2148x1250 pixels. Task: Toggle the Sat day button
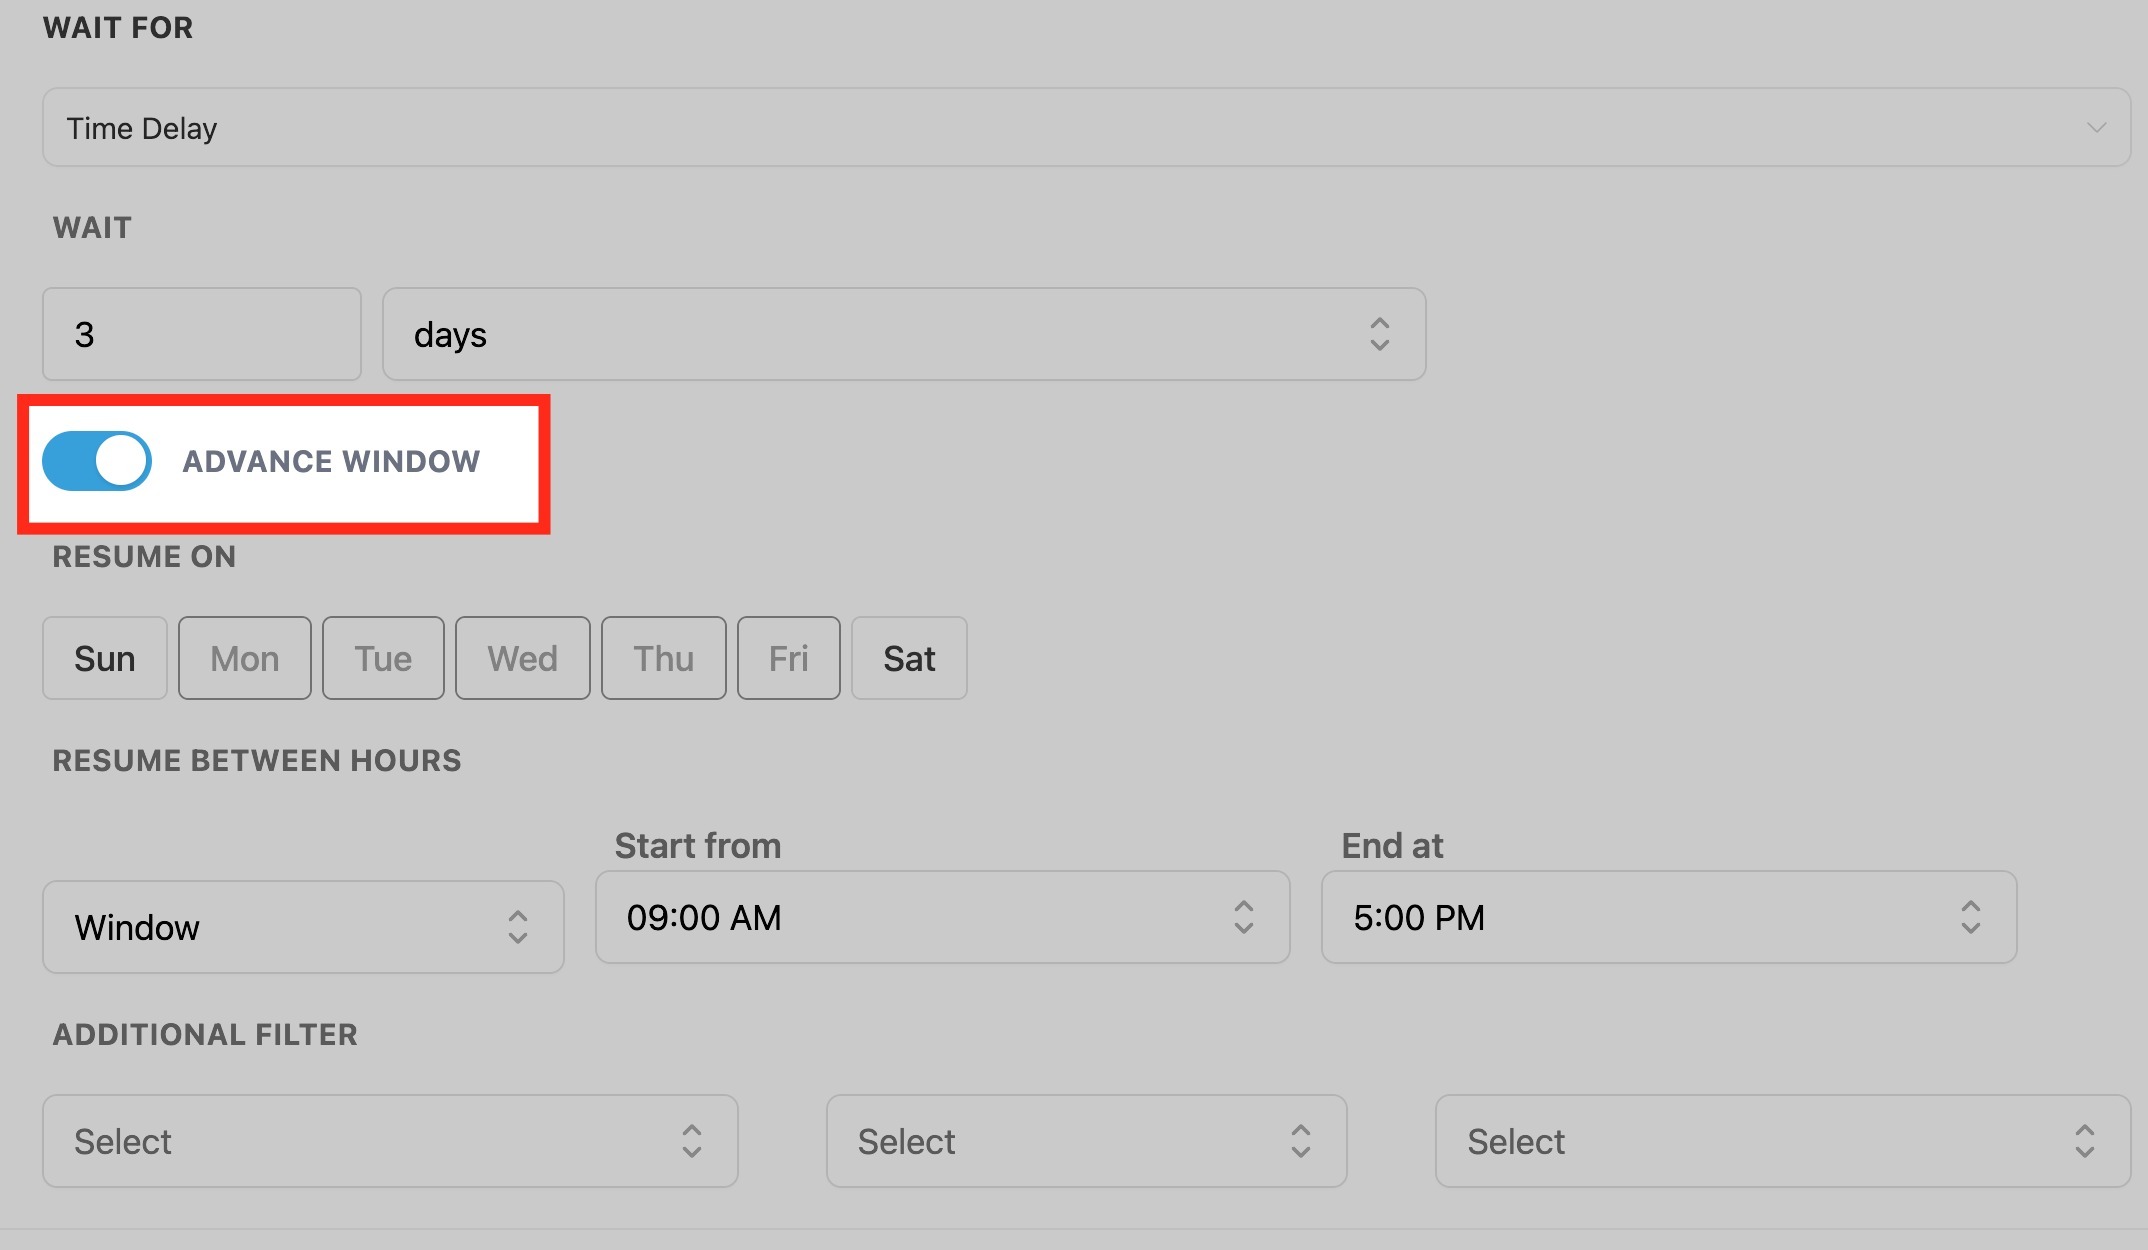[x=909, y=658]
